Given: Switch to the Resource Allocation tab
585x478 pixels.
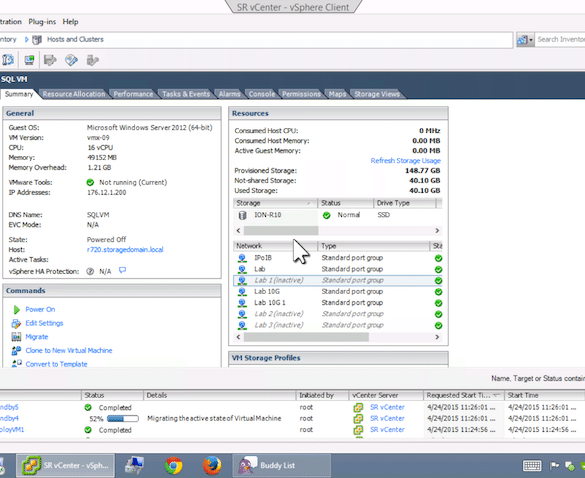Looking at the screenshot, I should pyautogui.click(x=73, y=94).
